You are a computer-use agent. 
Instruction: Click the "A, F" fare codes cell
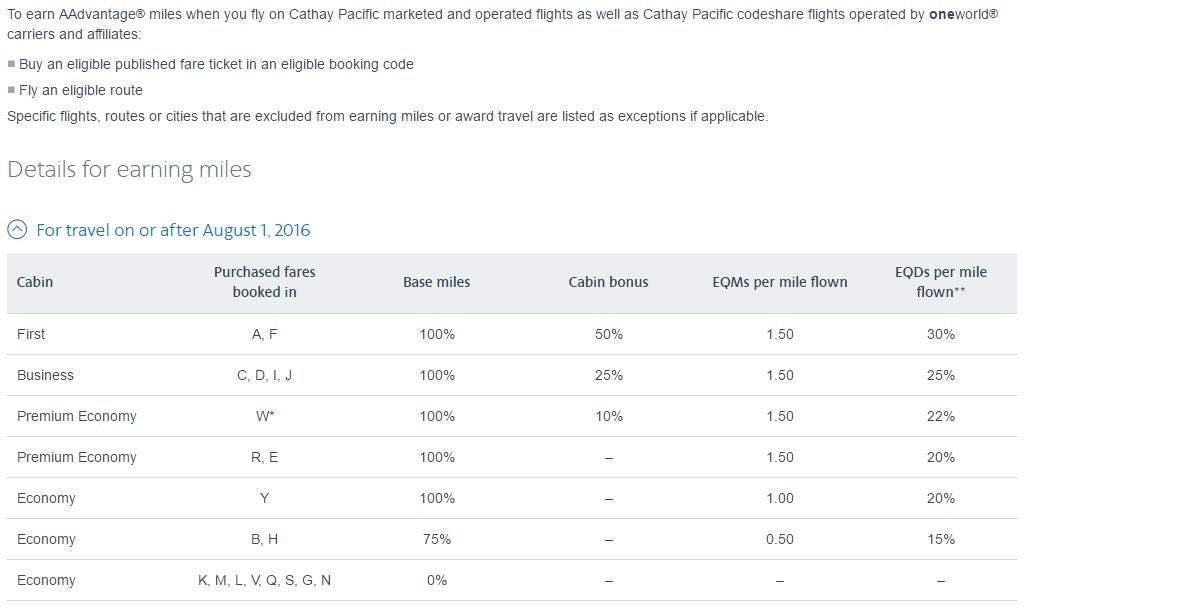coord(264,334)
